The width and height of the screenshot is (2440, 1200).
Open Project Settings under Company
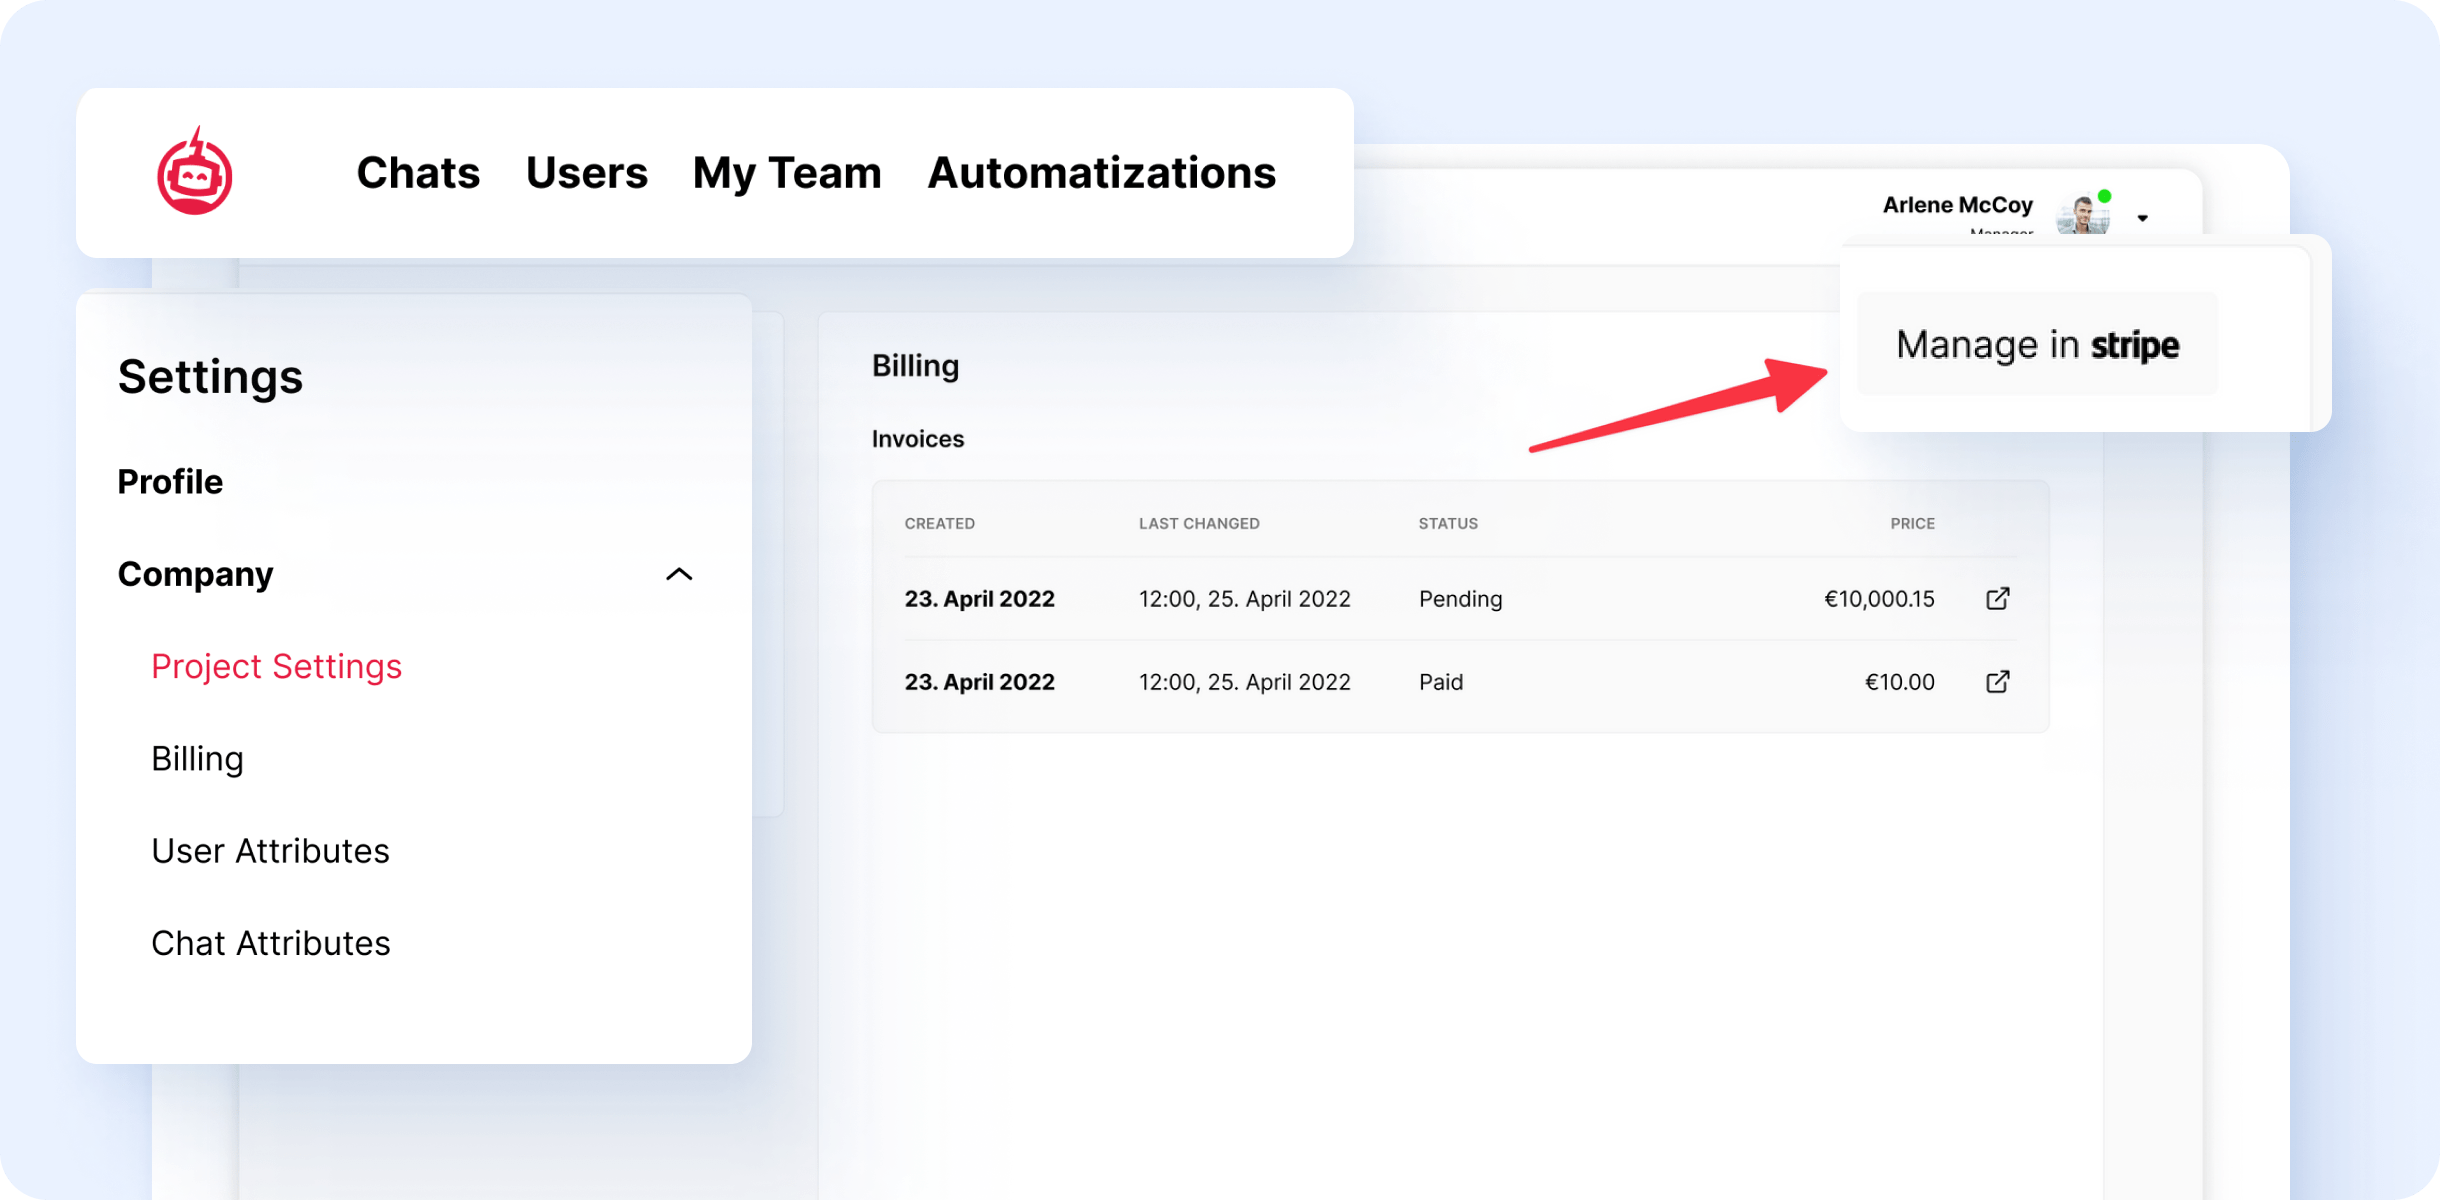[276, 666]
